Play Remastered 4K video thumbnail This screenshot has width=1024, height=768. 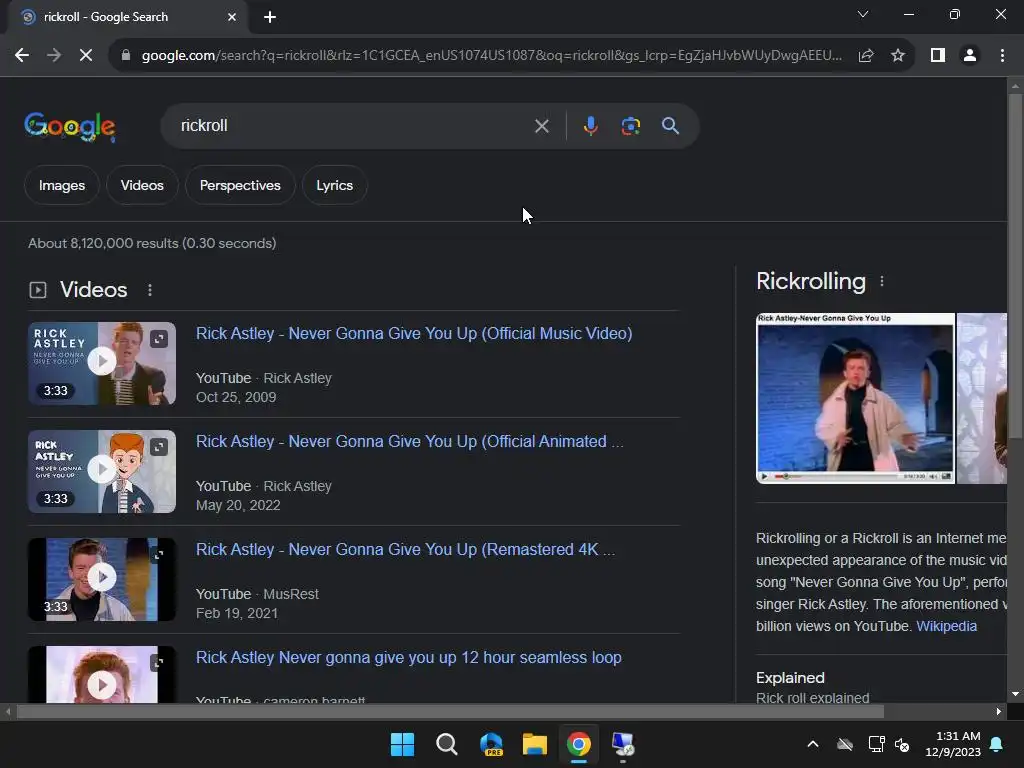(102, 577)
